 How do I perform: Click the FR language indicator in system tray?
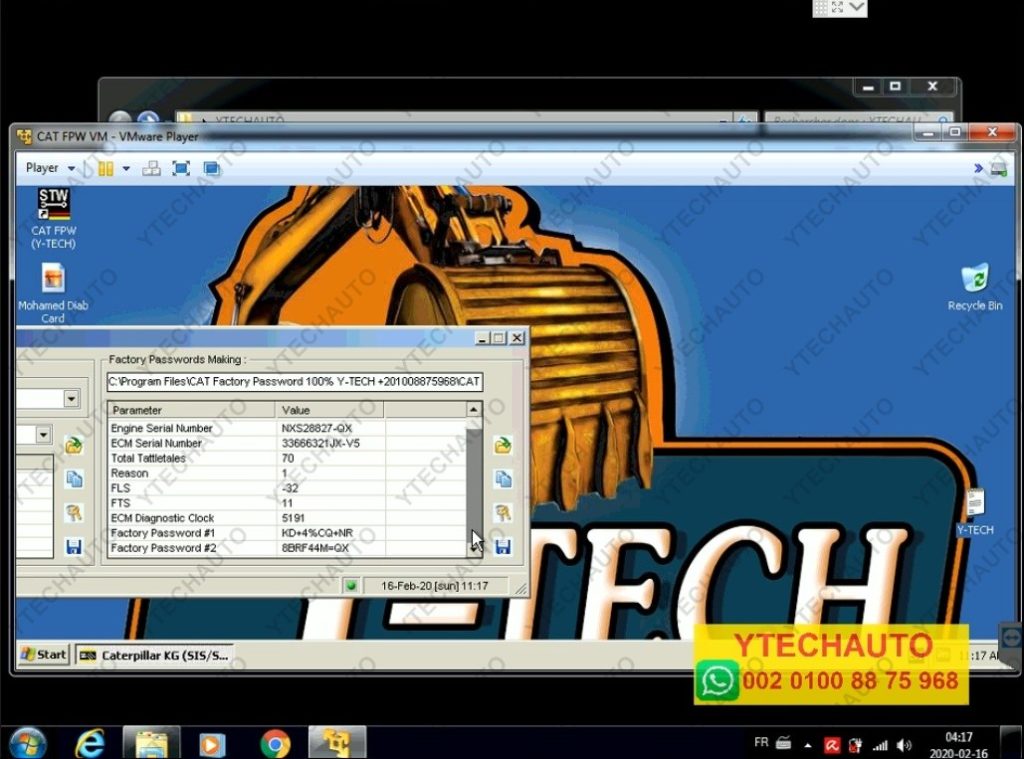click(761, 743)
